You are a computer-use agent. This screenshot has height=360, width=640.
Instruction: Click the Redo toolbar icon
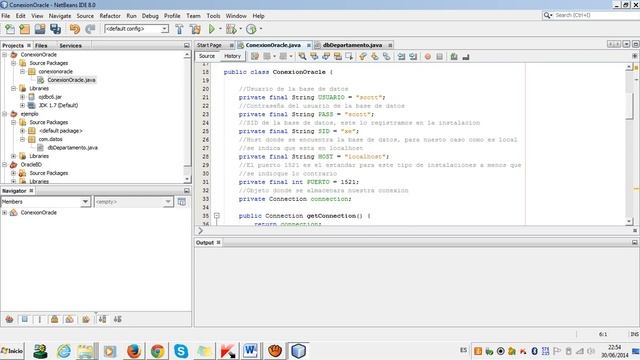90,29
